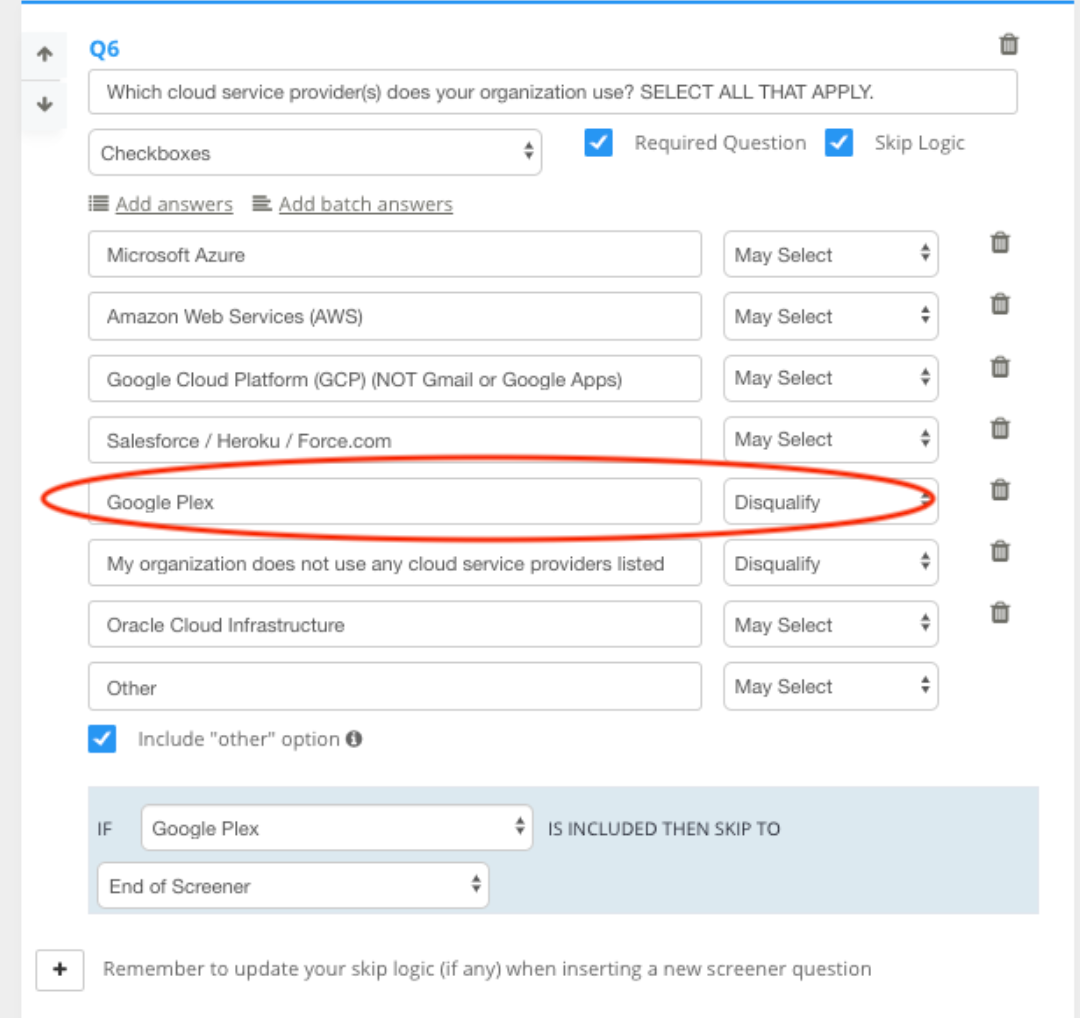This screenshot has height=1018, width=1080.
Task: Click the Add batch answers link
Action: [365, 204]
